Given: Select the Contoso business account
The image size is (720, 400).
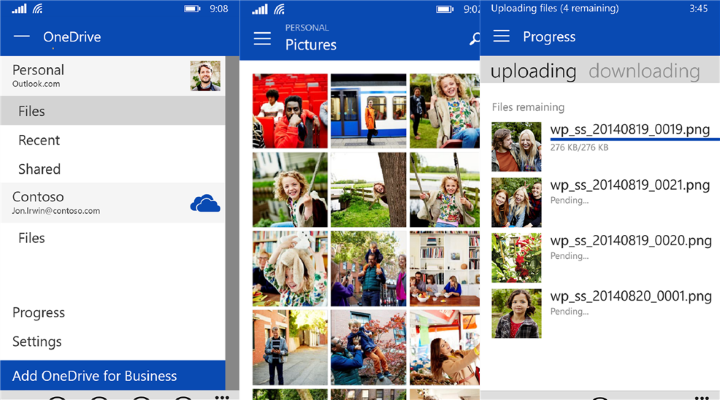Looking at the screenshot, I should (112, 203).
